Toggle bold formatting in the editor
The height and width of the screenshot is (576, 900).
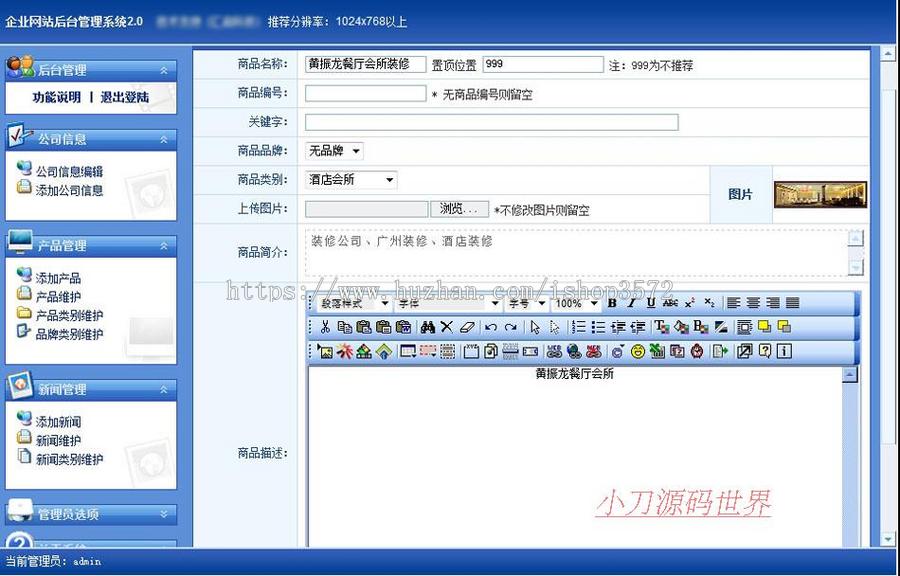coord(612,301)
